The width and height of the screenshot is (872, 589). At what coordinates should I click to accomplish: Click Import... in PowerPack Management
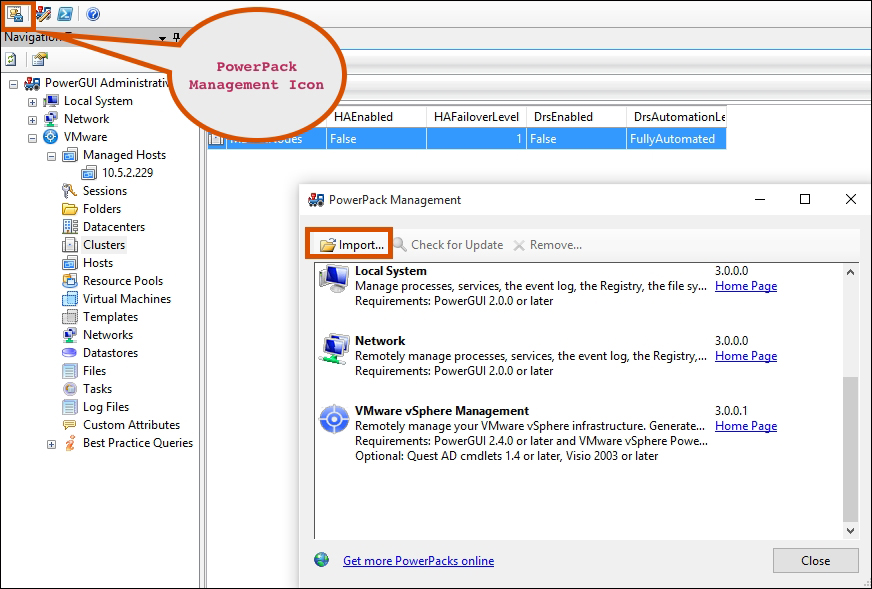point(351,245)
